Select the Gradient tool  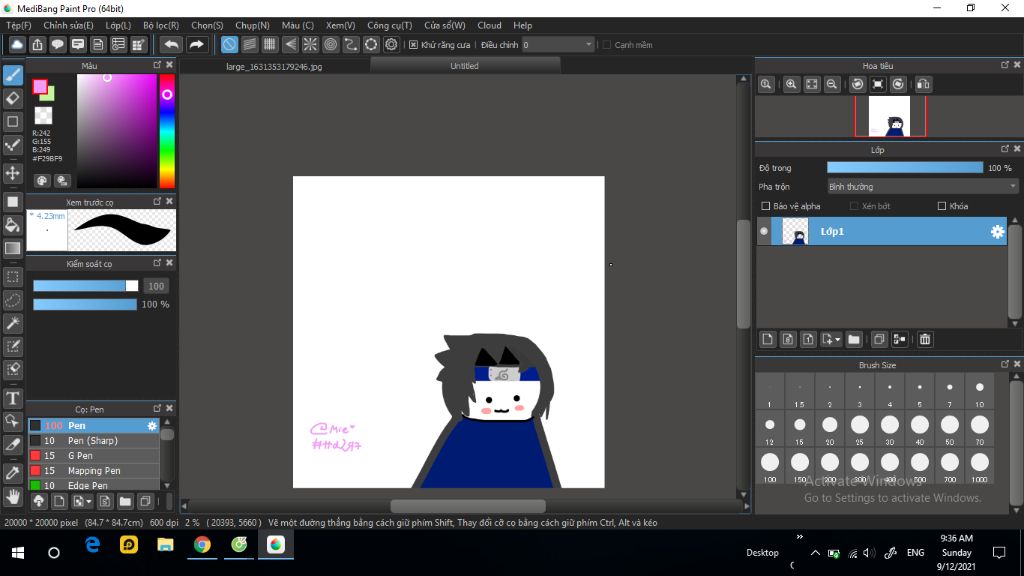tap(13, 248)
